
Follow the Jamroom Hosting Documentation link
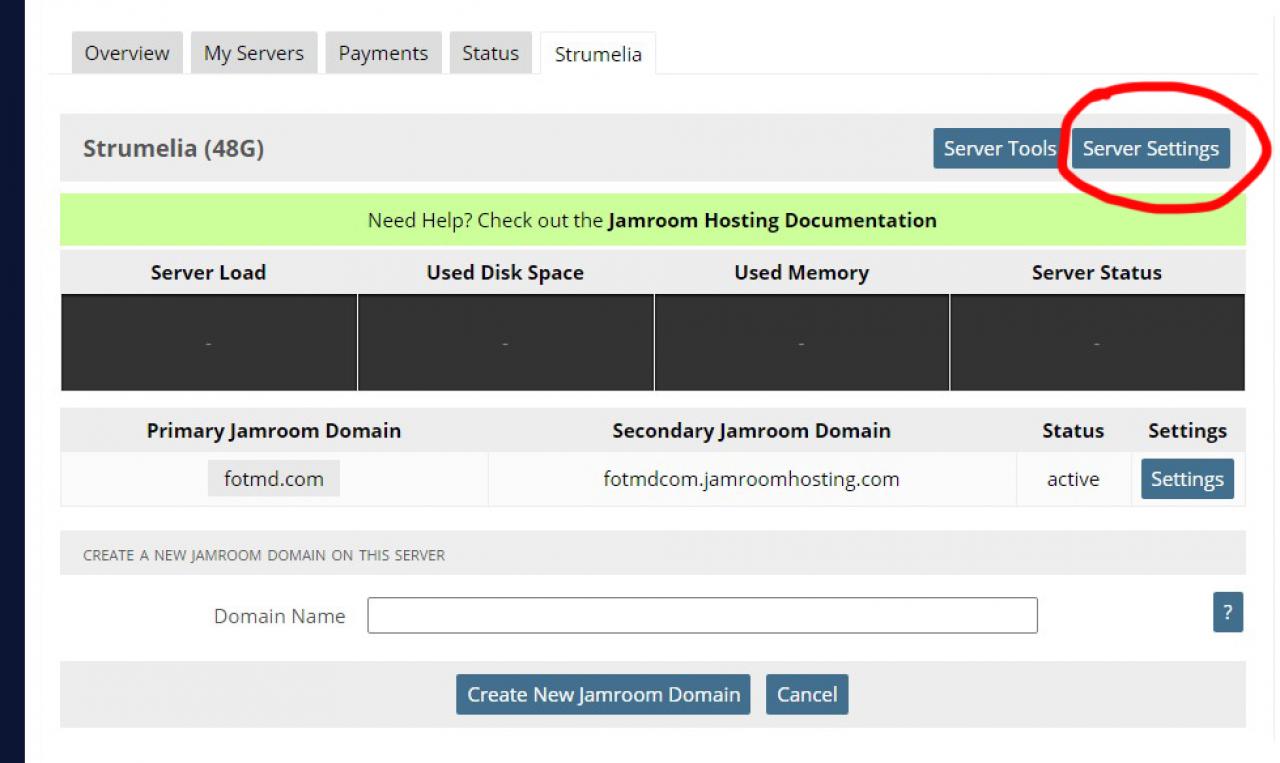[772, 220]
